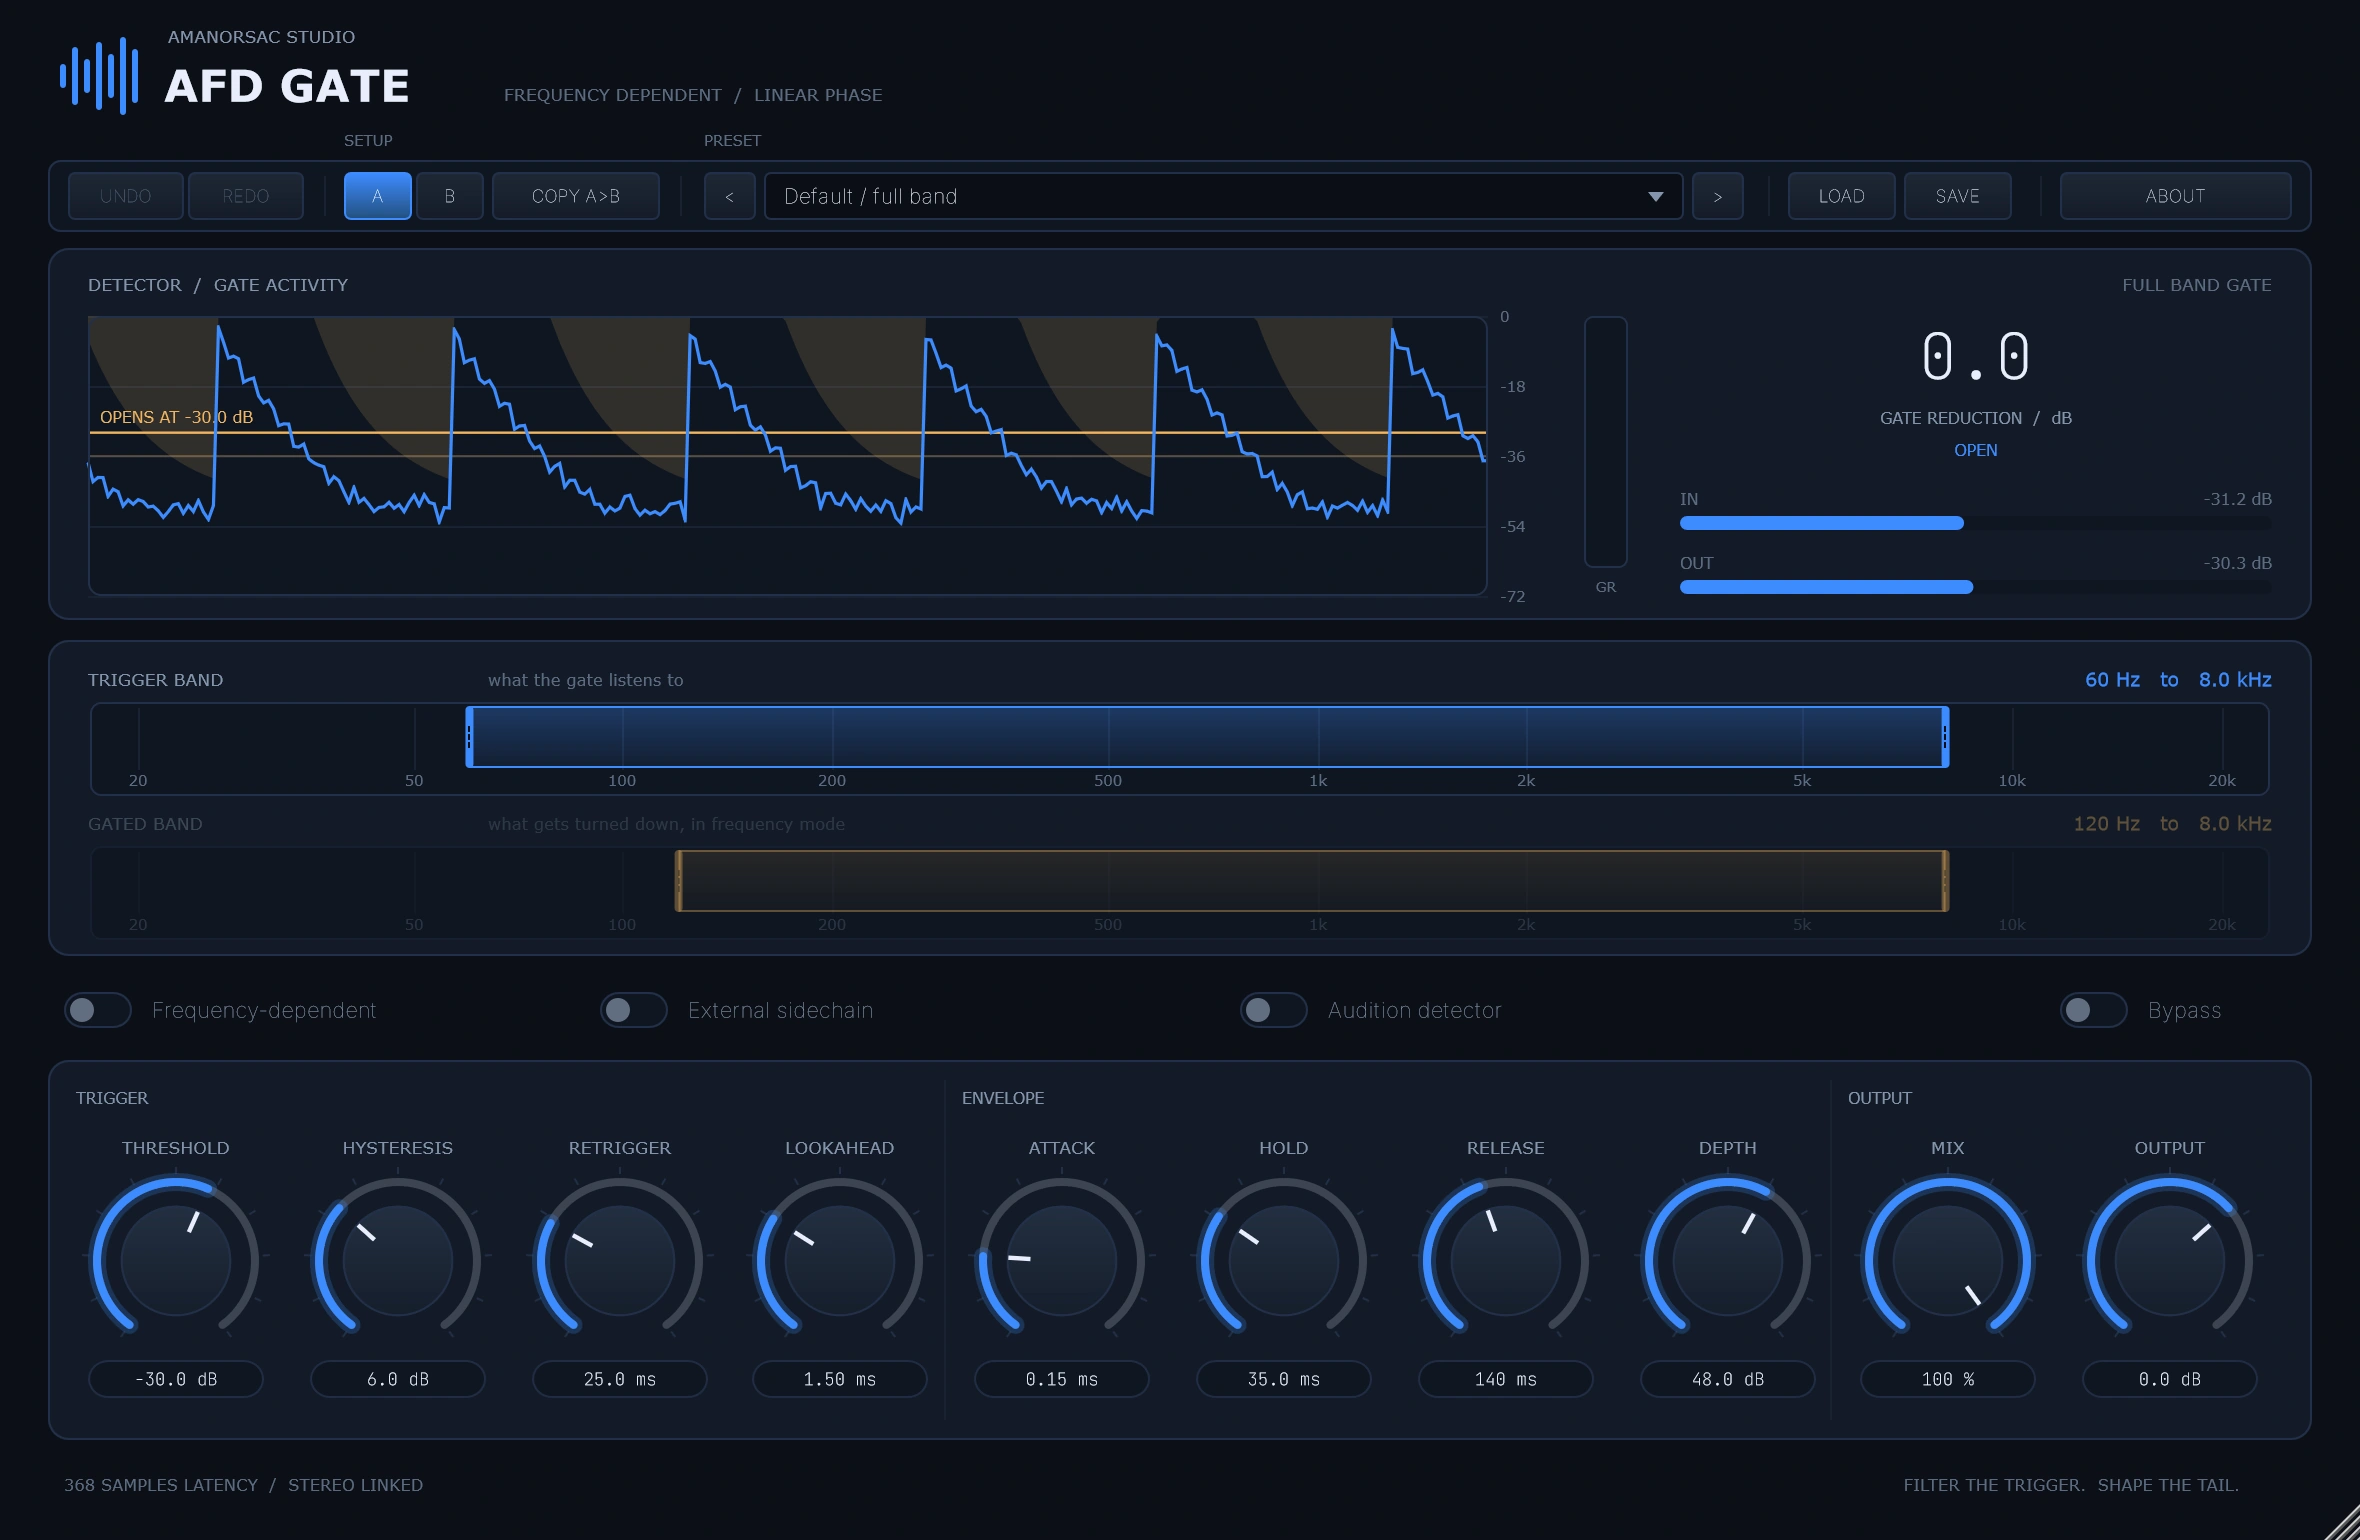This screenshot has width=2360, height=1540.
Task: Enable the Frequency-dependent toggle
Action: pos(98,1010)
